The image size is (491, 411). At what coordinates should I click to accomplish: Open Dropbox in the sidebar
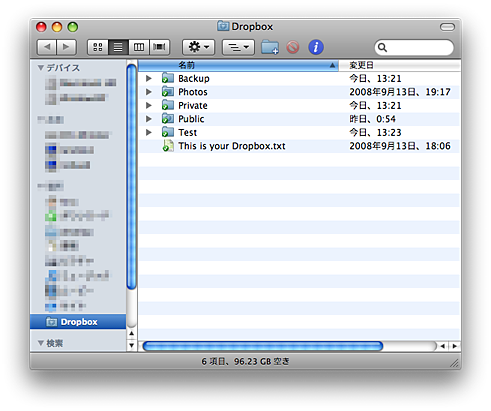click(x=78, y=322)
